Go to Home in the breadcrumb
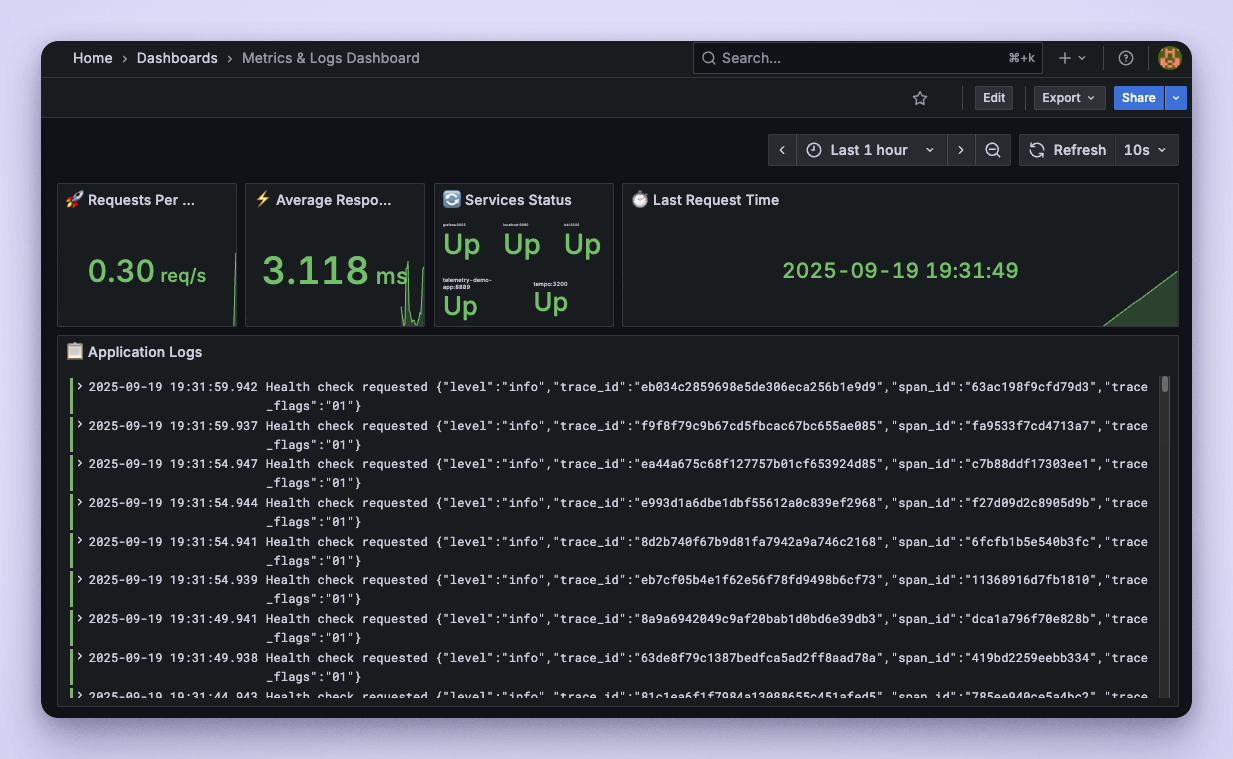This screenshot has height=759, width=1233. tap(92, 58)
